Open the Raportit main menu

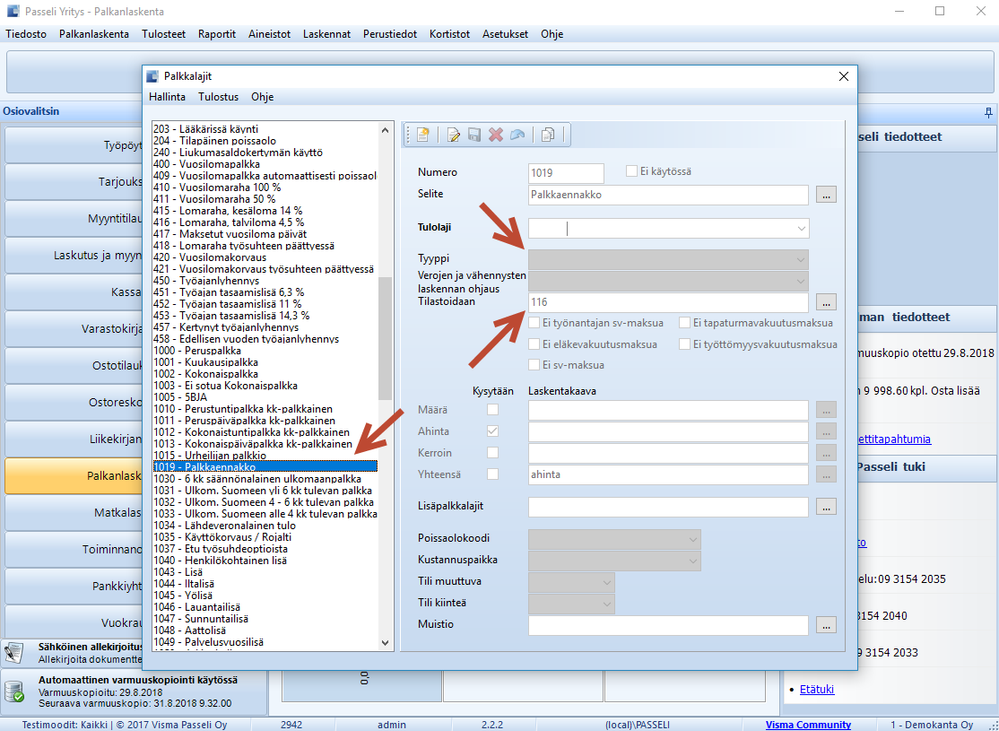pyautogui.click(x=217, y=34)
